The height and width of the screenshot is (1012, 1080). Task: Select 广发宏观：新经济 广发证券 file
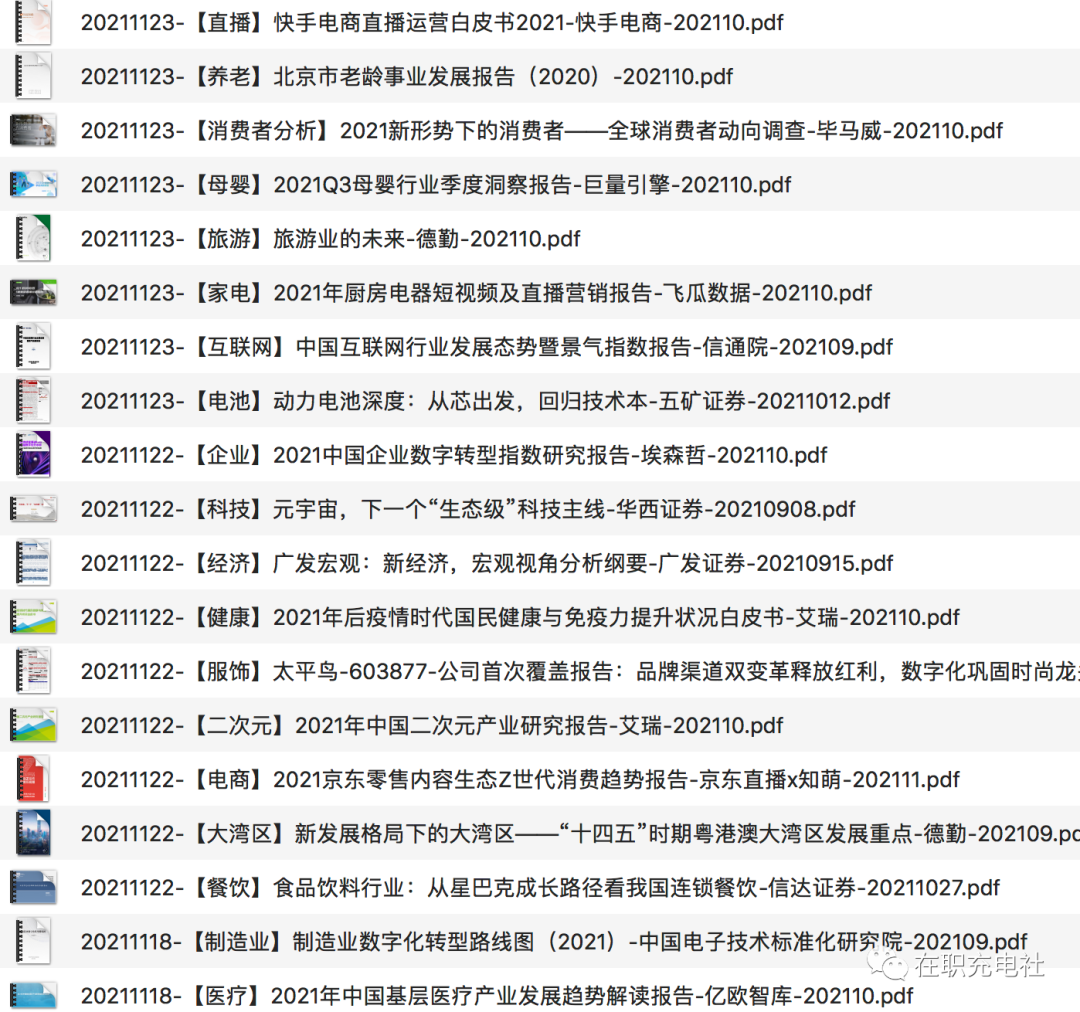tap(486, 563)
